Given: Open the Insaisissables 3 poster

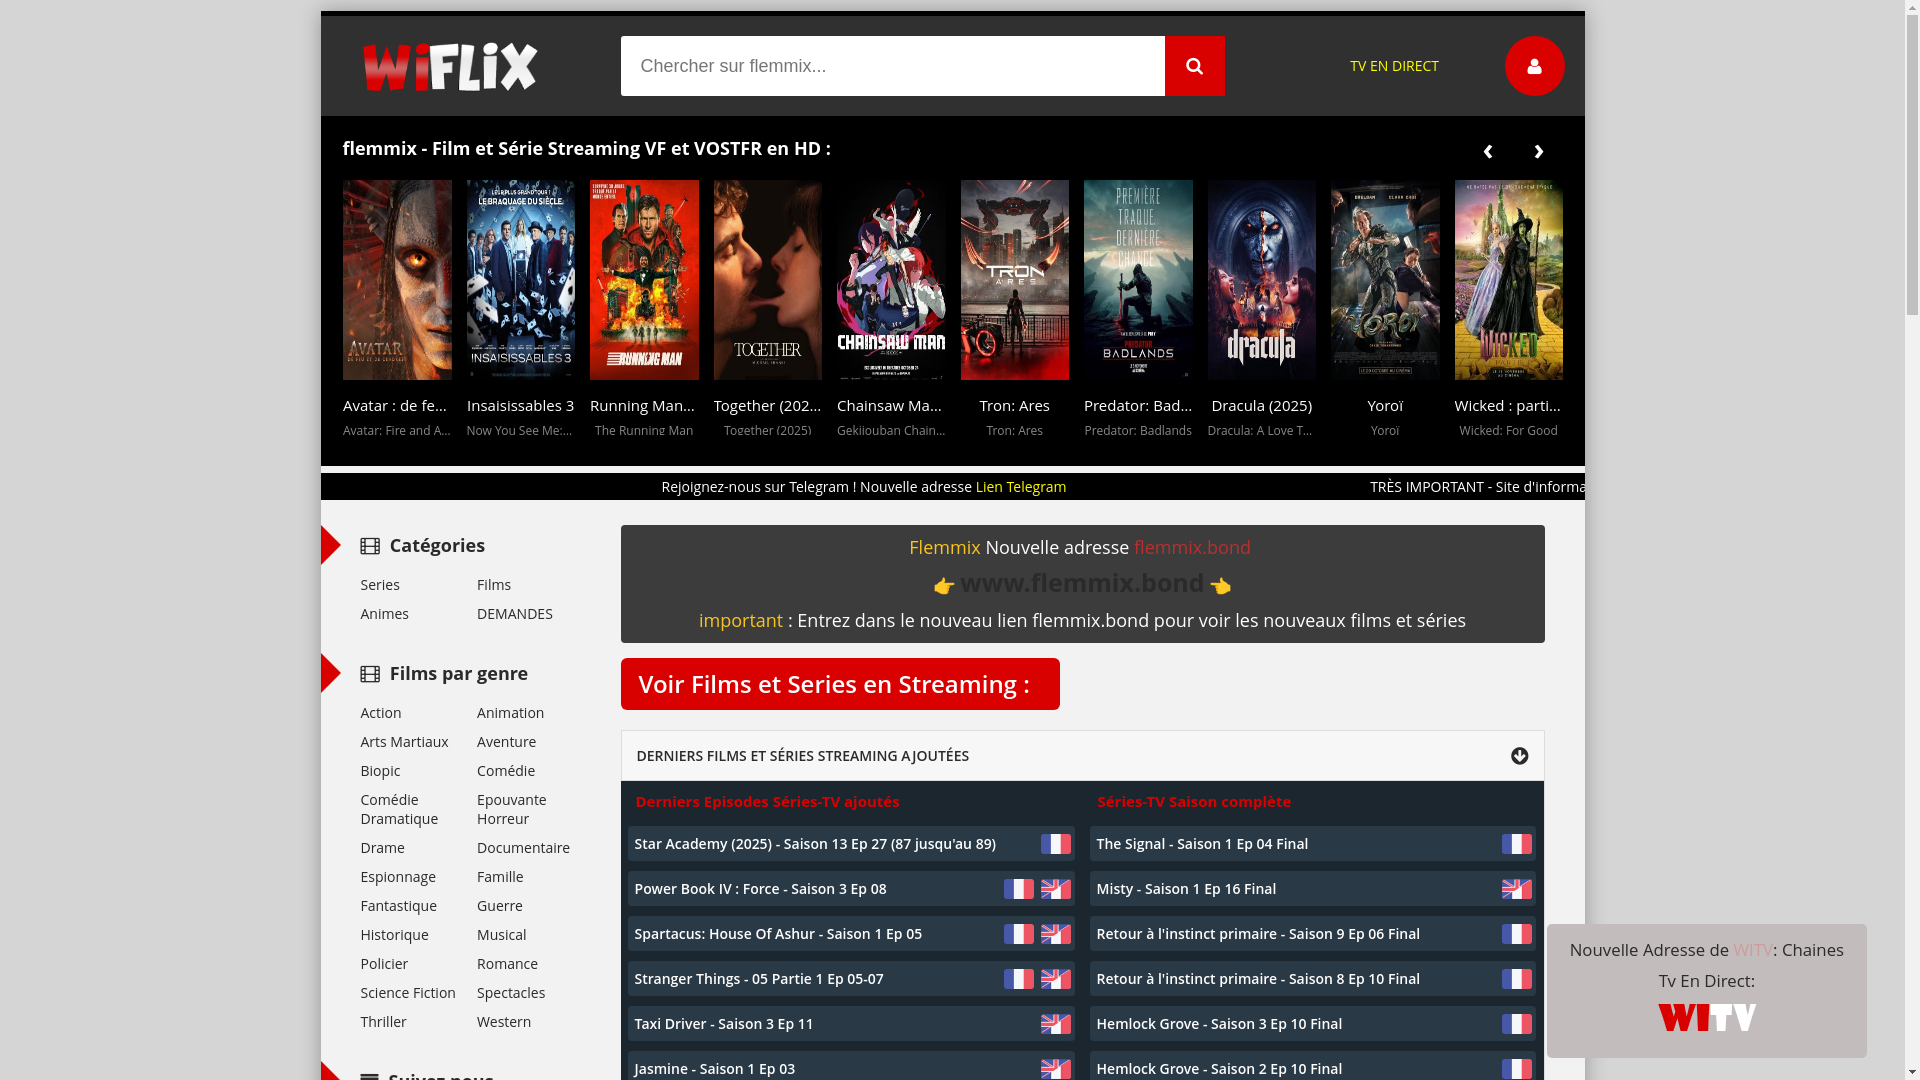Looking at the screenshot, I should (x=521, y=280).
